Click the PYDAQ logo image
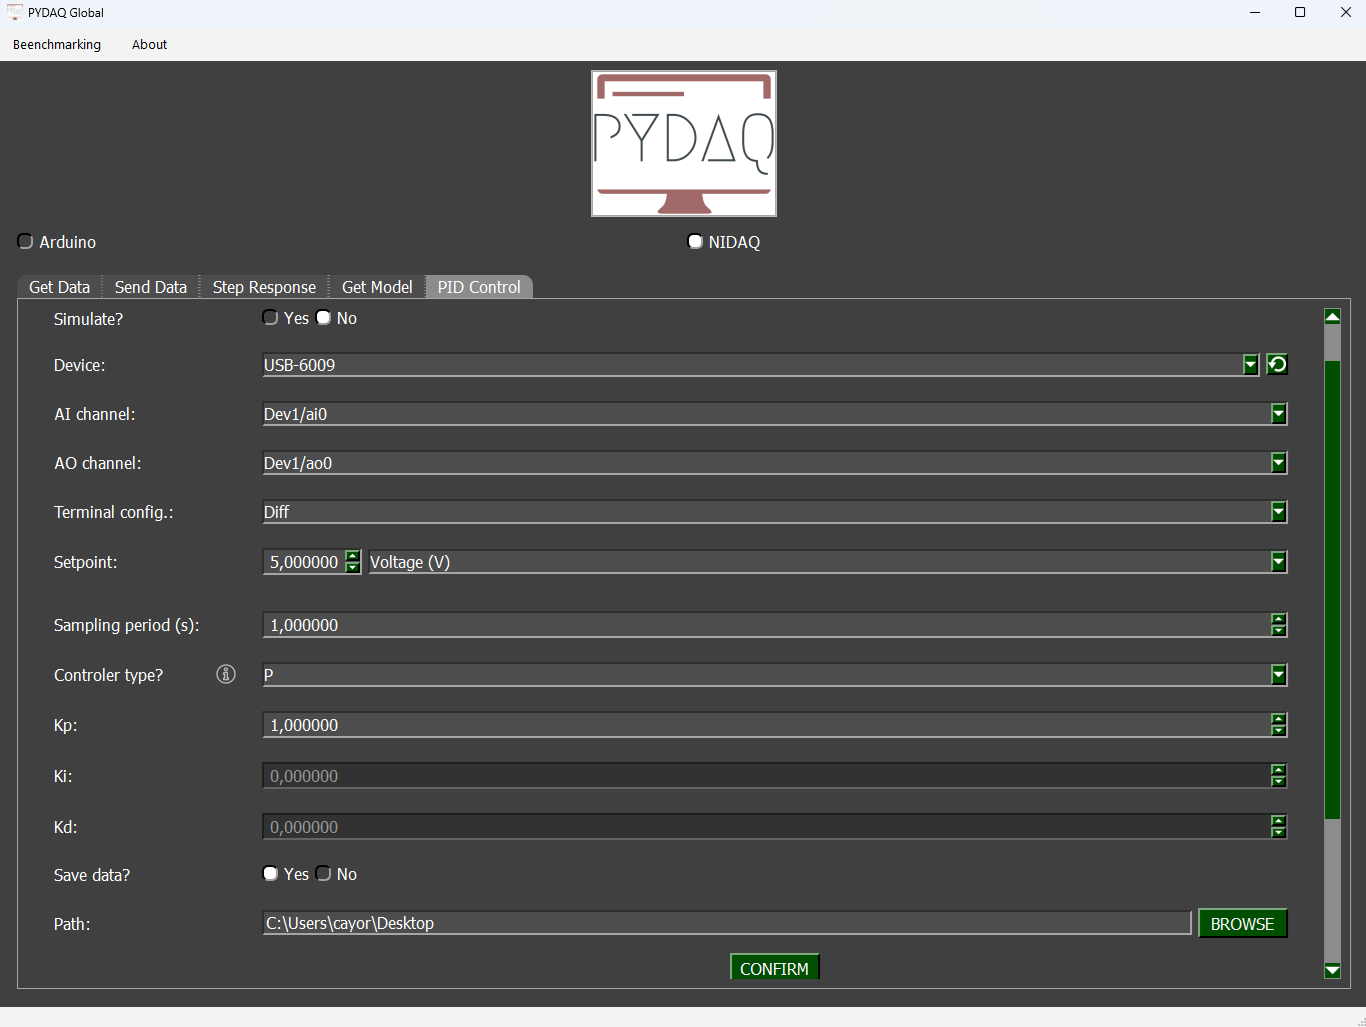 683,143
